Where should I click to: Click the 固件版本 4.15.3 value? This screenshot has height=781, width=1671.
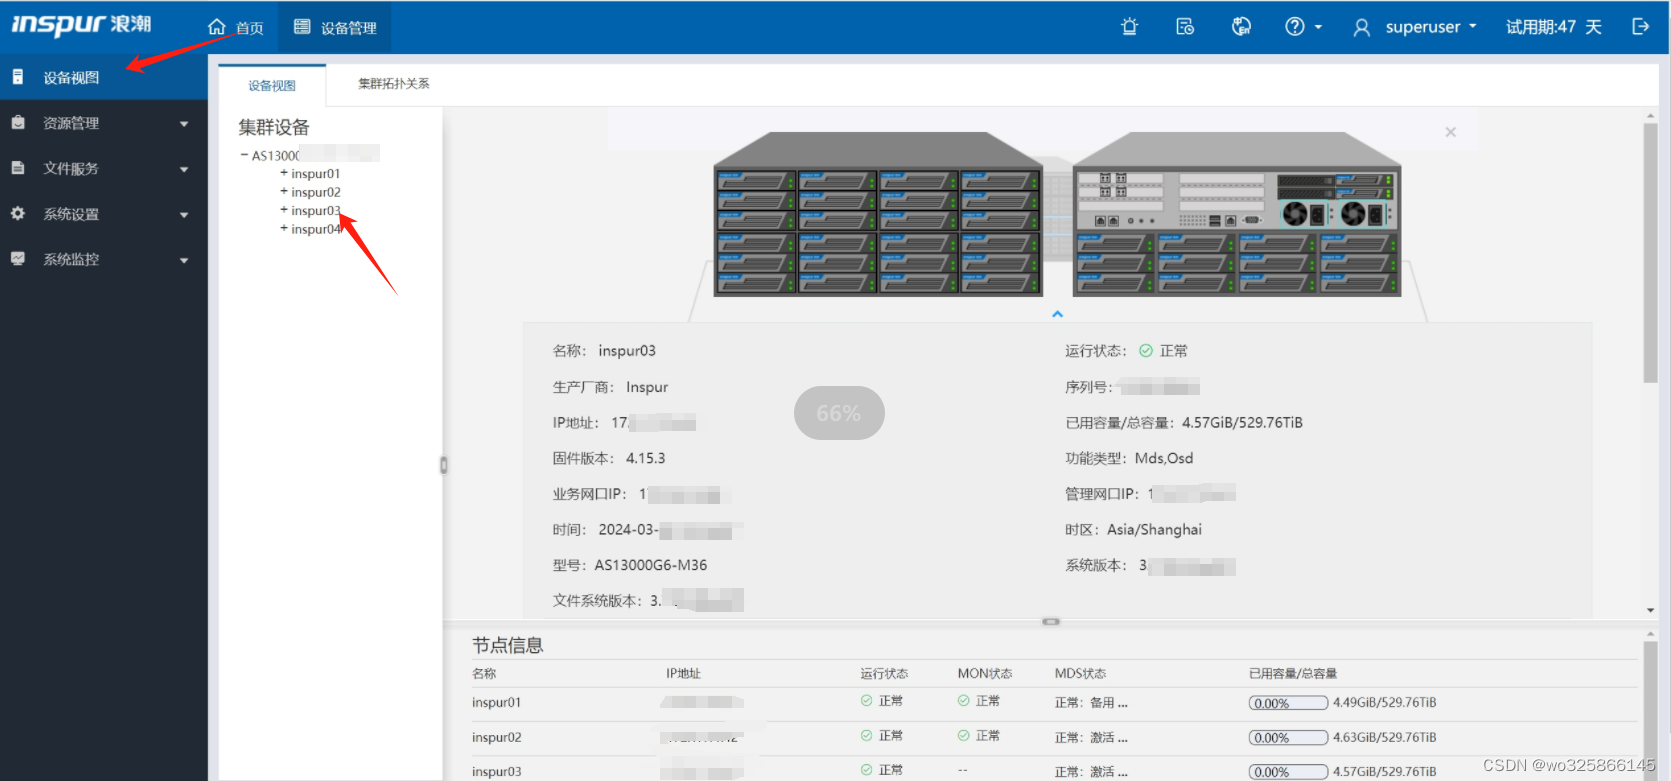(645, 458)
